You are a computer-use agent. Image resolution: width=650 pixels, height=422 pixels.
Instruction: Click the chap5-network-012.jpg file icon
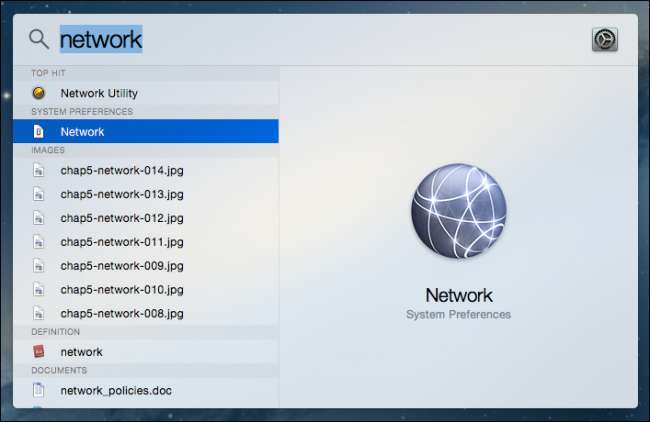39,218
